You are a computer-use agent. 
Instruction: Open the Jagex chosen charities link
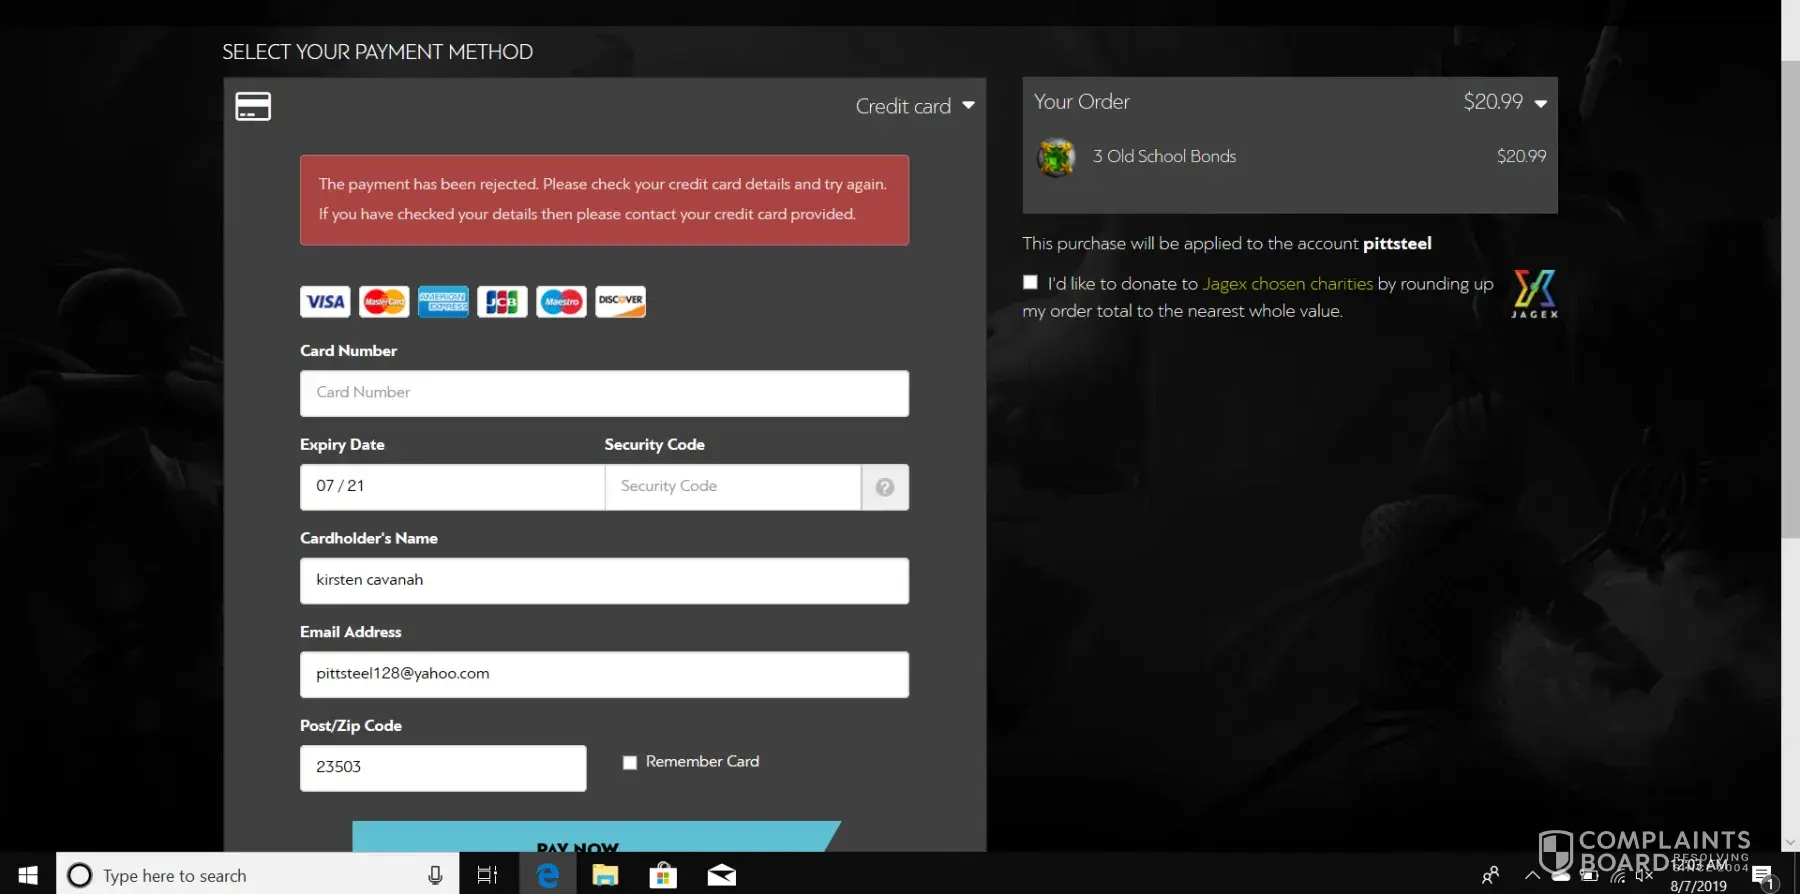(x=1287, y=284)
